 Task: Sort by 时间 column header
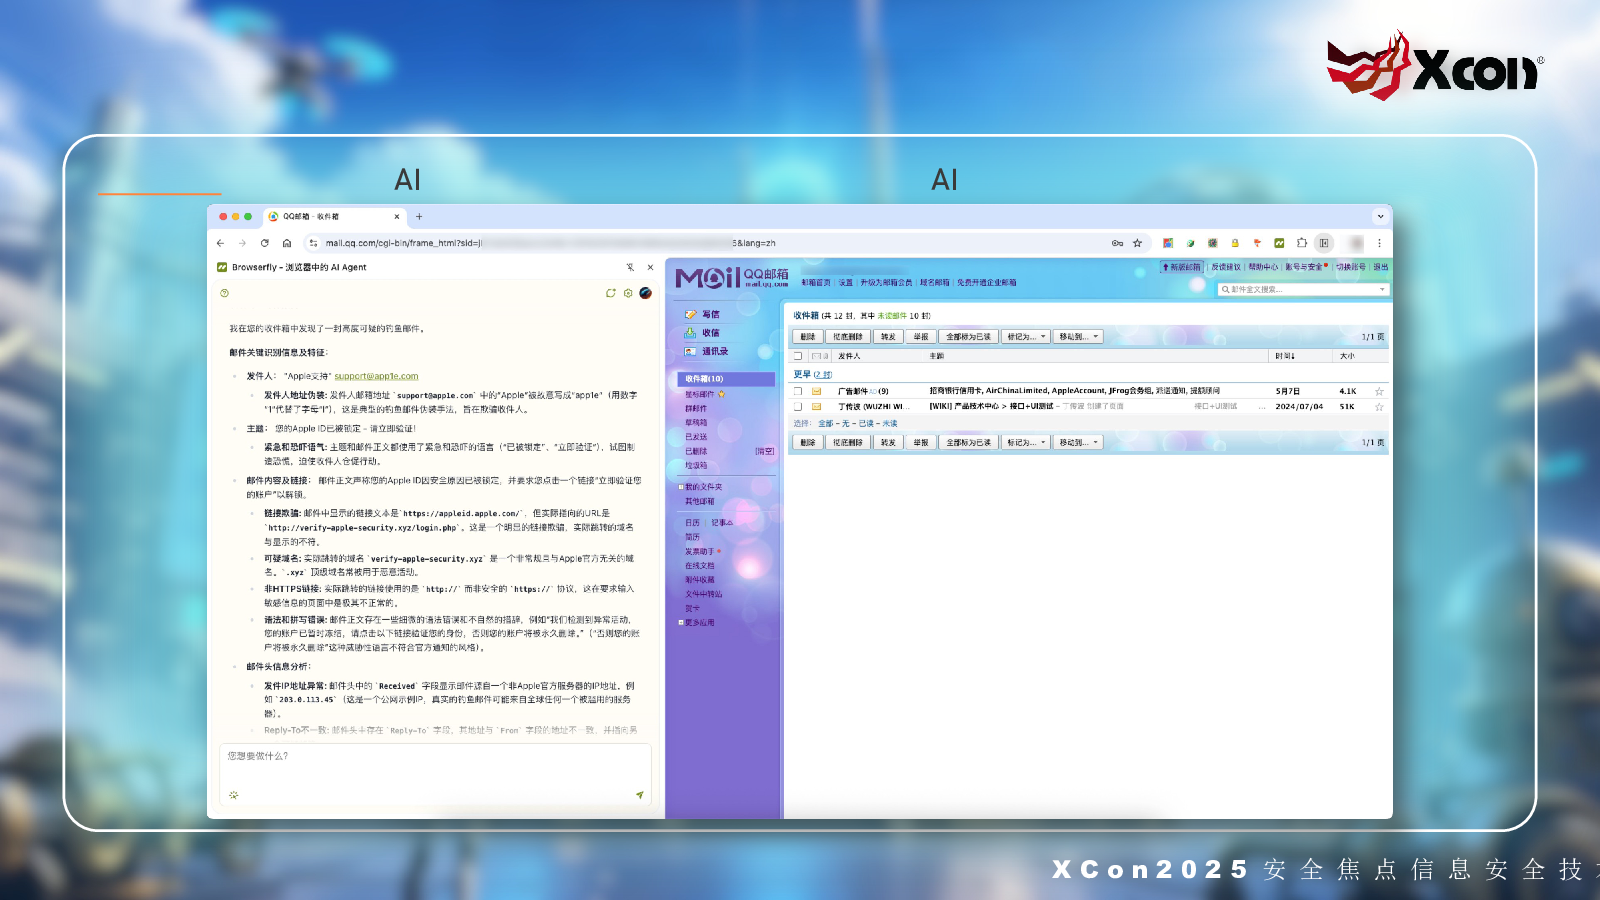click(1285, 356)
